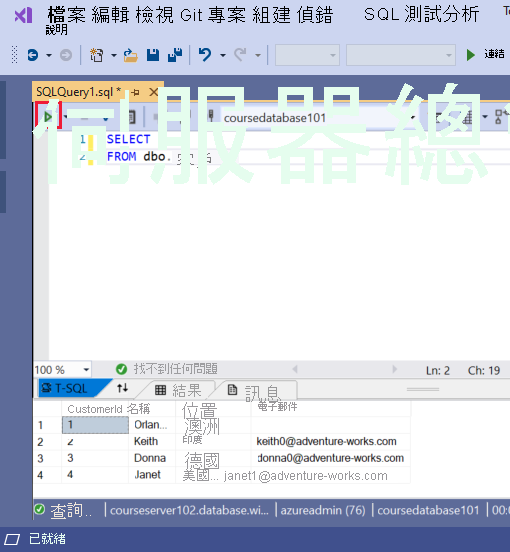
Task: Click the navigate backward icon
Action: click(x=33, y=55)
